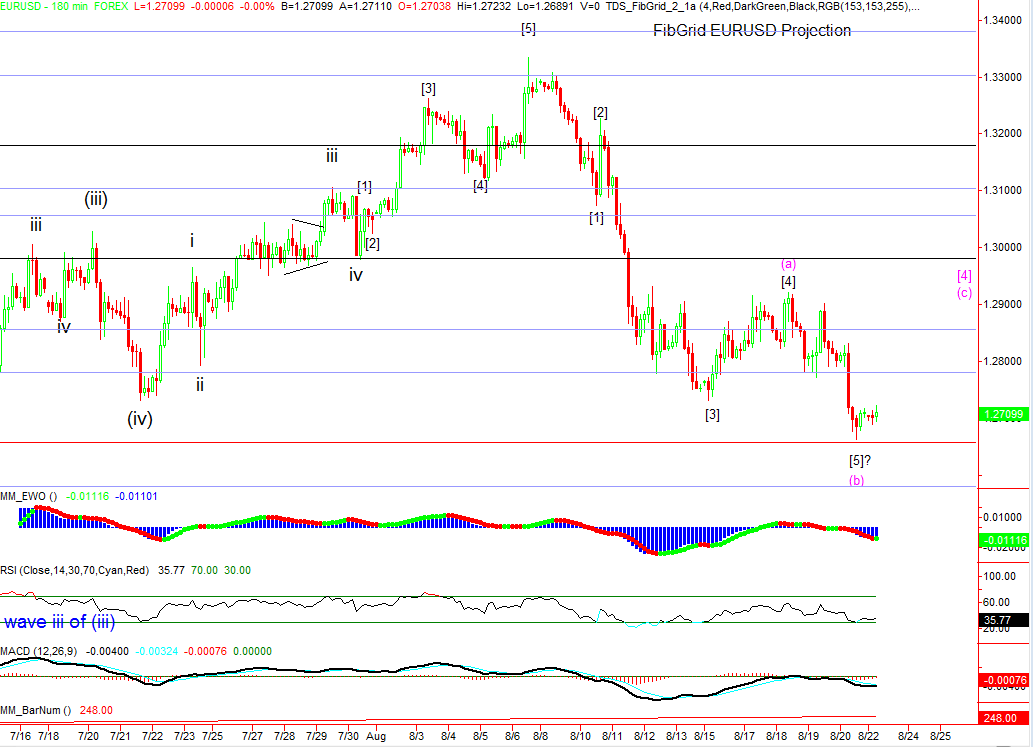This screenshot has width=1033, height=747.
Task: Select the Aug date on time axis
Action: pyautogui.click(x=376, y=735)
